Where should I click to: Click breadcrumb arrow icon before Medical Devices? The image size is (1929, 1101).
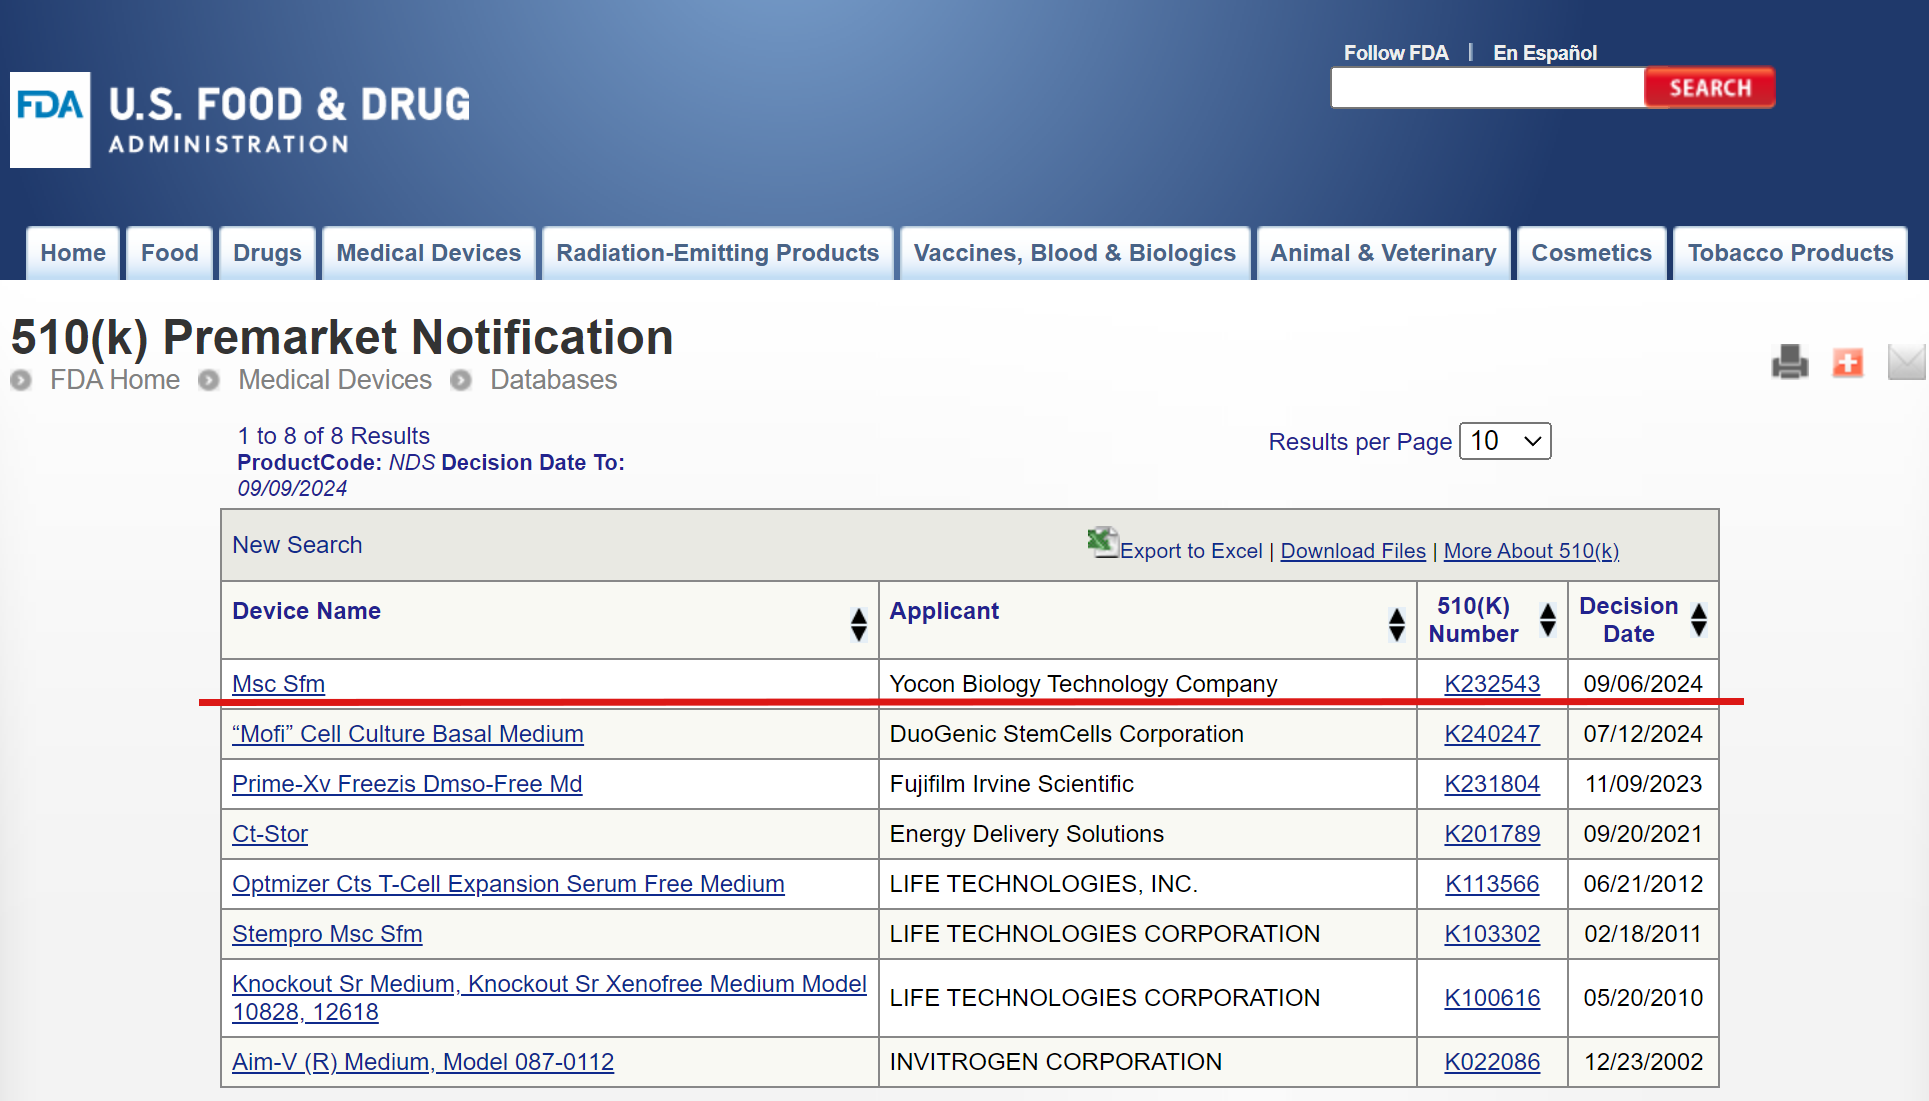(208, 380)
